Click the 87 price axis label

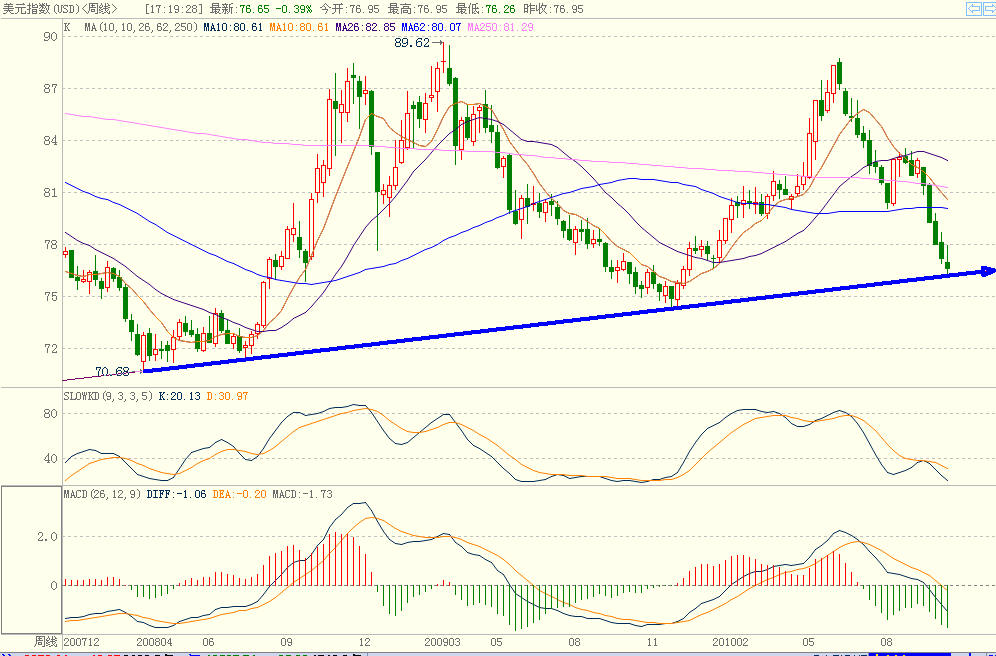tap(50, 89)
